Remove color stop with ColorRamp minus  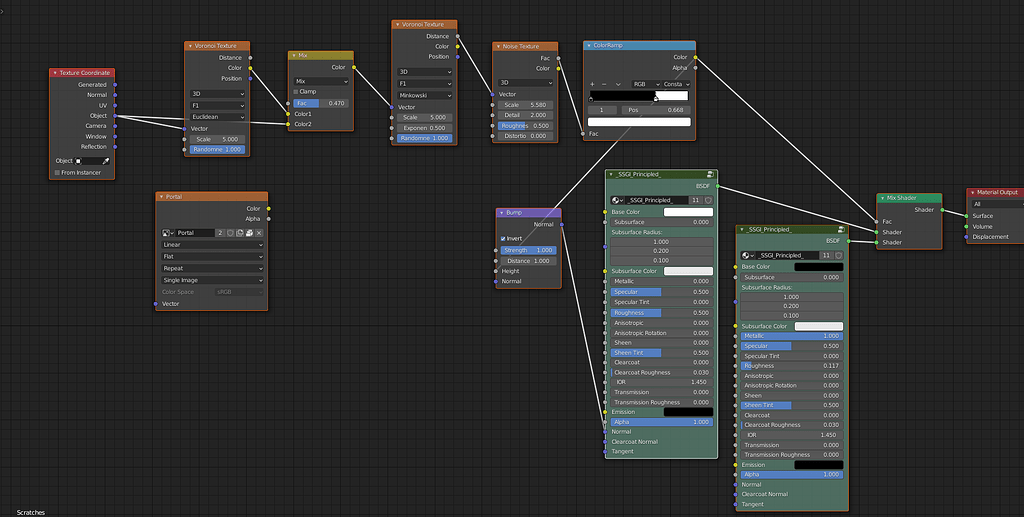(x=604, y=84)
